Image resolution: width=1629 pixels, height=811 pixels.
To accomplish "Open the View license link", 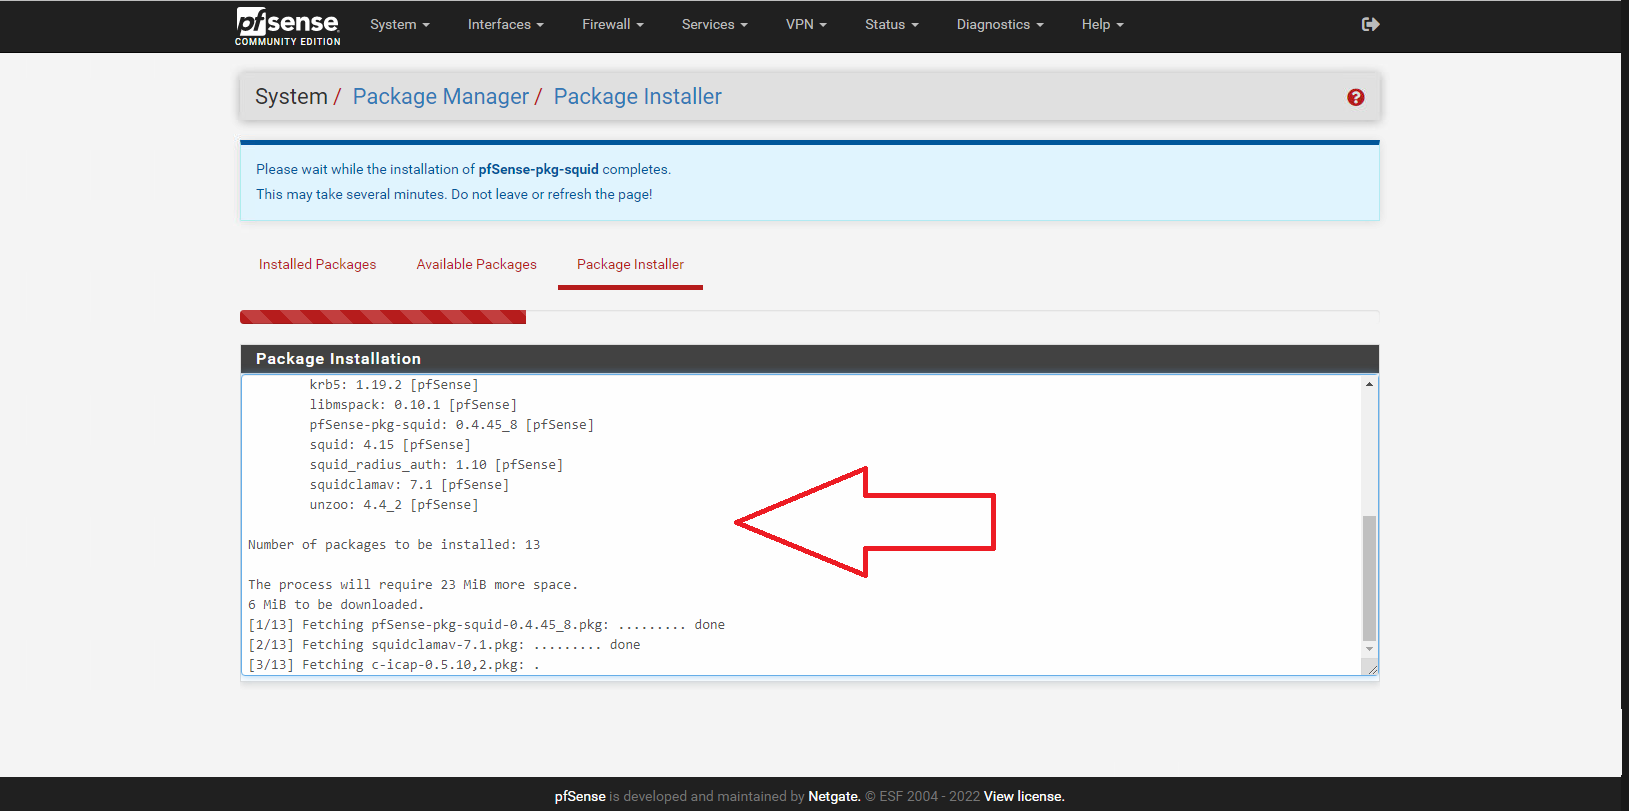I will click(1024, 796).
